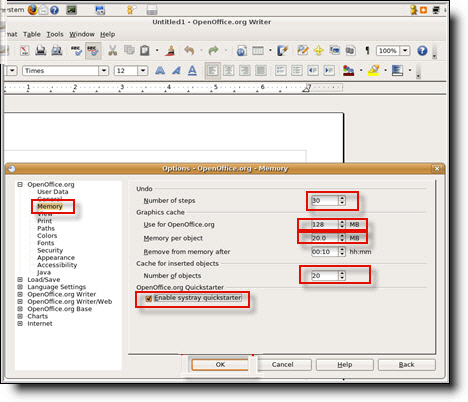Open the Help menu
Image resolution: width=468 pixels, height=402 pixels.
coord(107,34)
